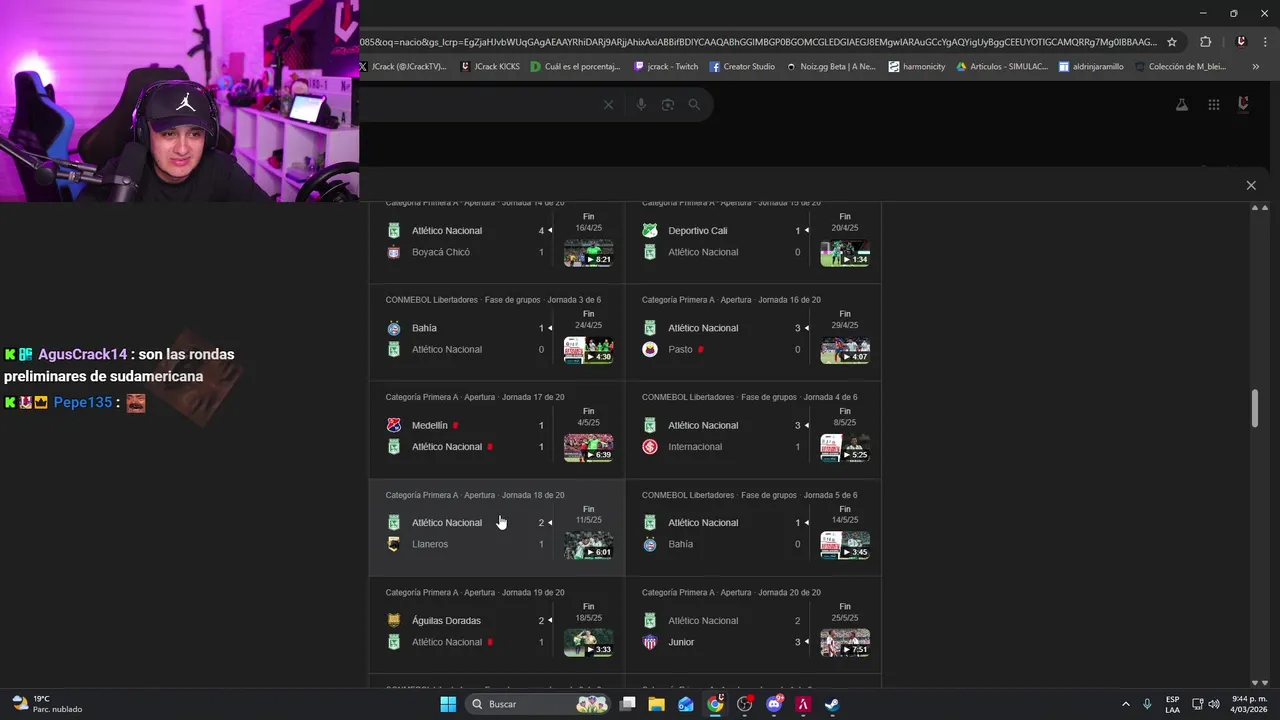Expand the hidden bookmarks chevron
This screenshot has width=1280, height=720.
(x=1255, y=67)
